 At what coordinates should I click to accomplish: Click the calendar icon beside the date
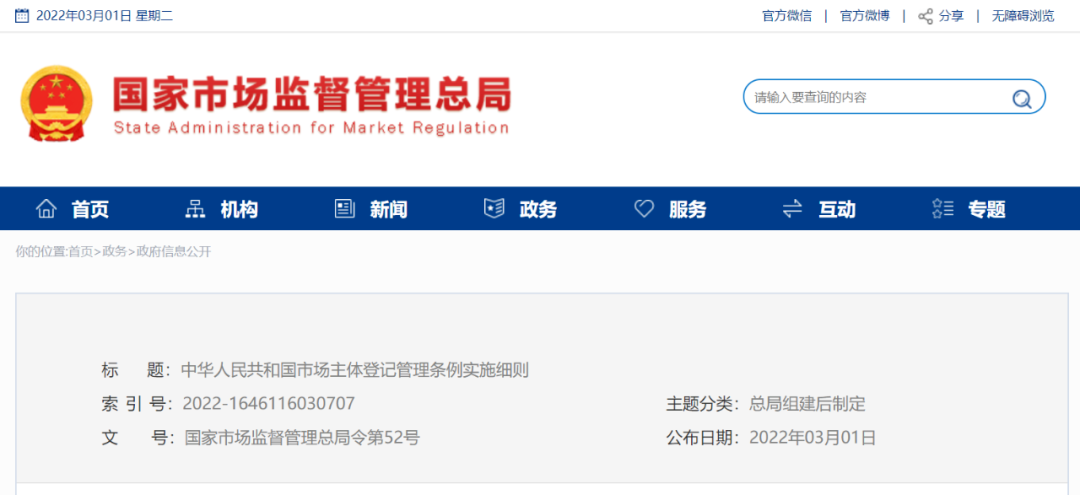[22, 16]
